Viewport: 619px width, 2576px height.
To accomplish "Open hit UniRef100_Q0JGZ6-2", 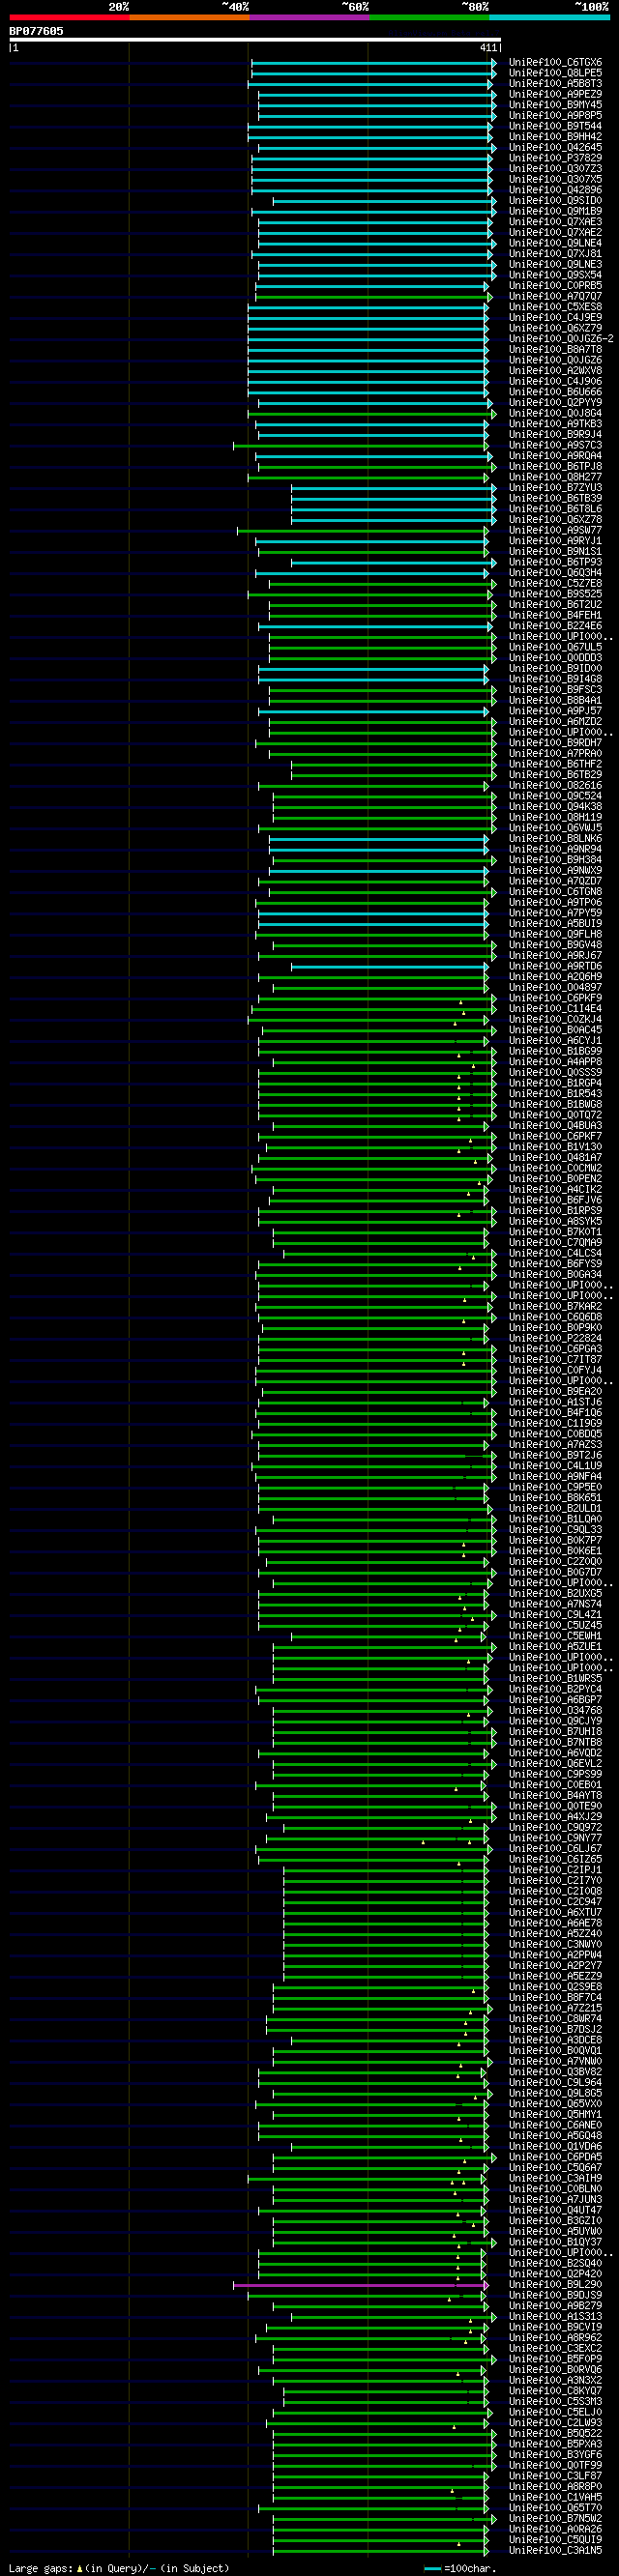I will [x=561, y=339].
